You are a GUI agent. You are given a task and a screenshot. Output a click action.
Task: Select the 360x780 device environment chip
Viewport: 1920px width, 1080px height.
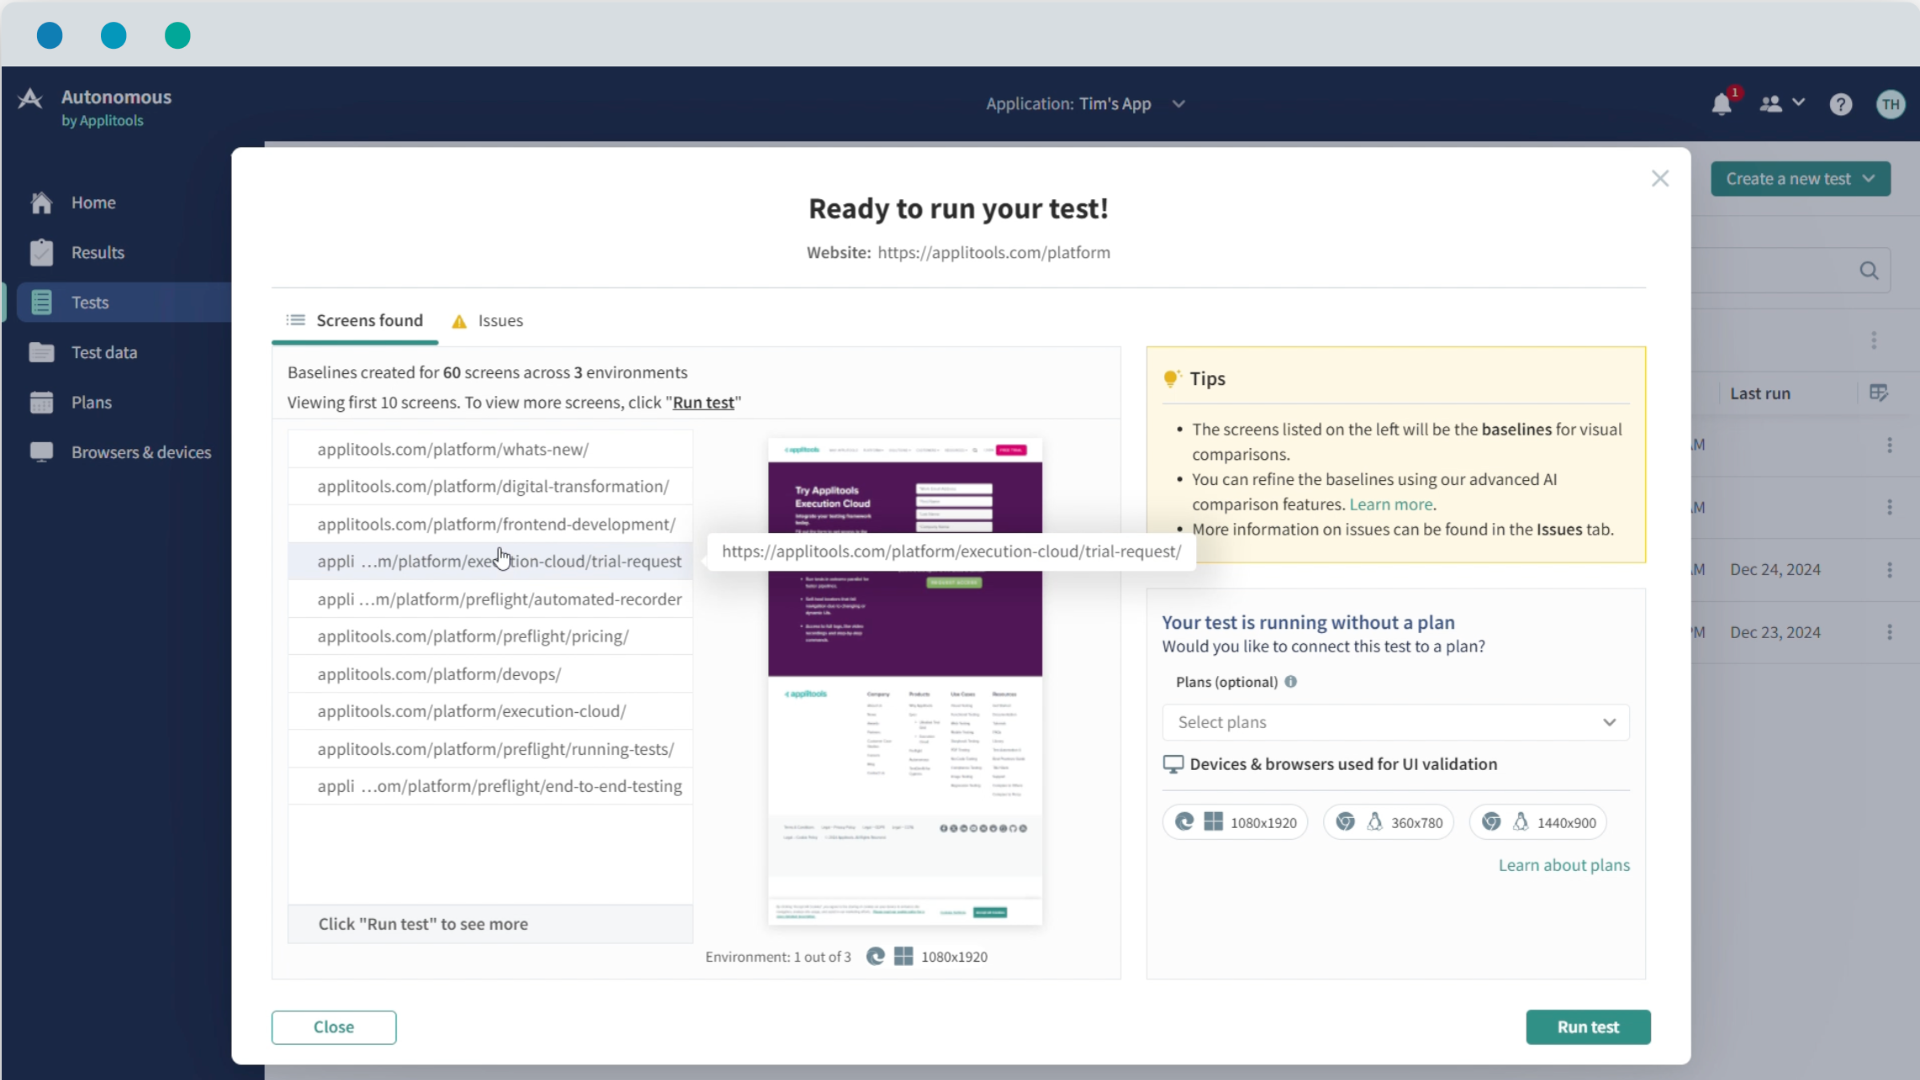(x=1389, y=822)
